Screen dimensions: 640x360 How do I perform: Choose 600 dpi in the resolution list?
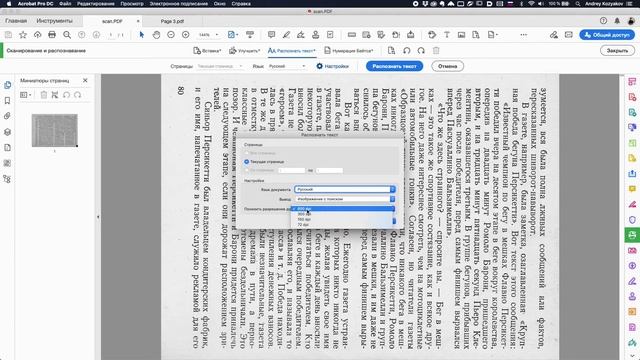point(343,209)
